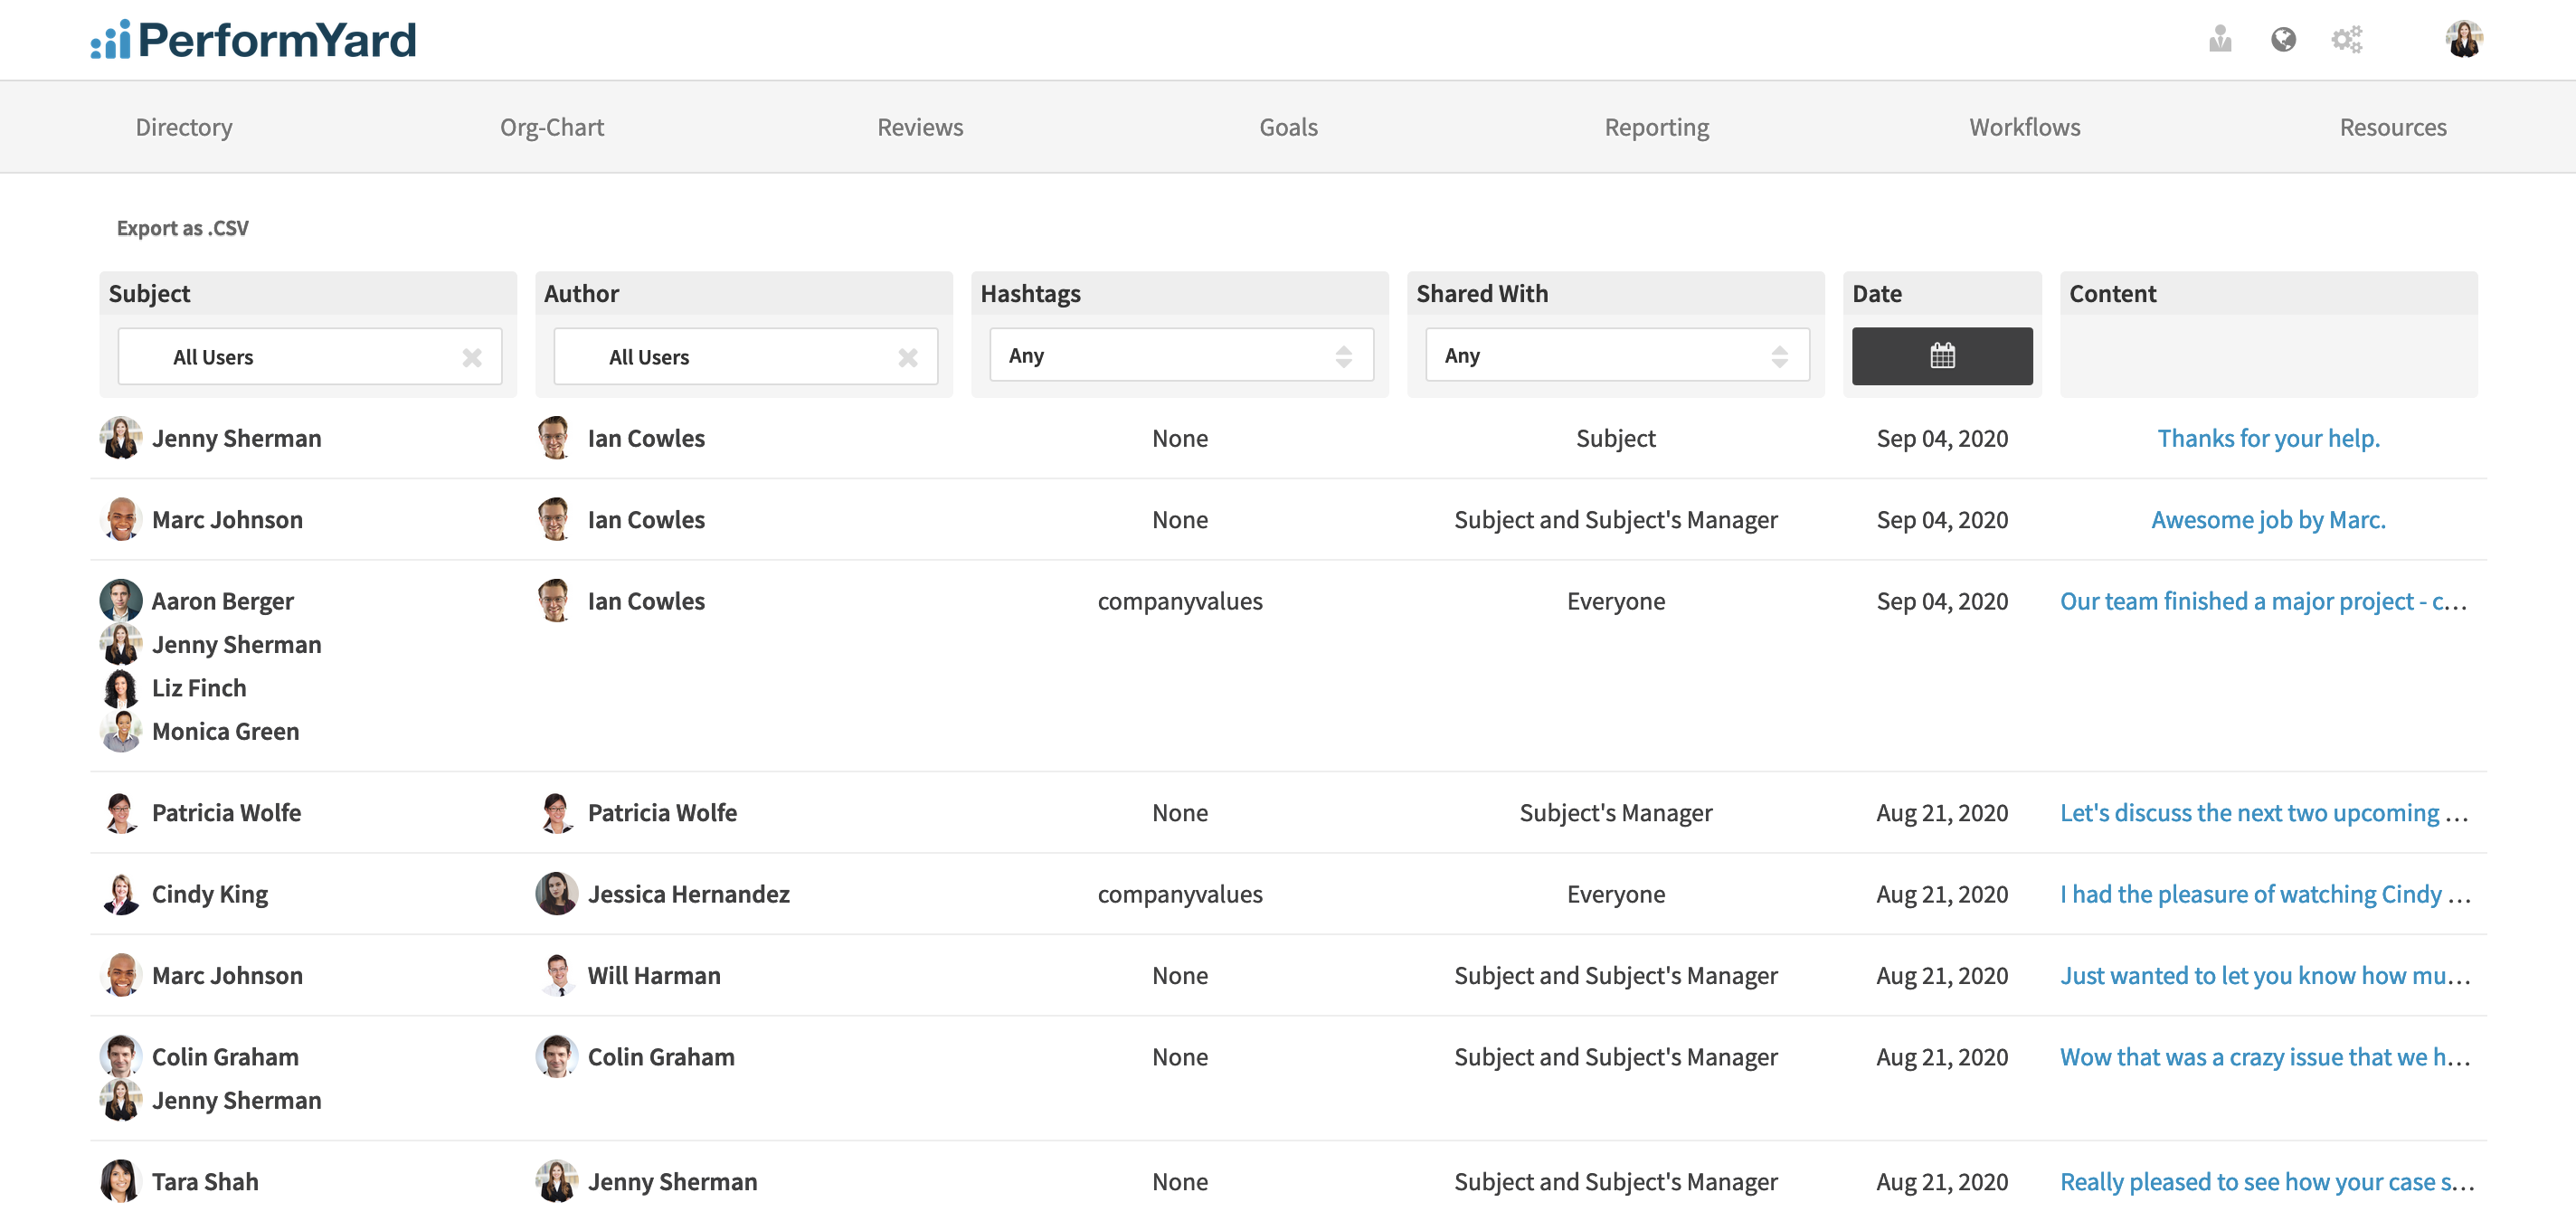Click the person silhouette icon near the top right
This screenshot has height=1221, width=2576.
pos(2219,39)
